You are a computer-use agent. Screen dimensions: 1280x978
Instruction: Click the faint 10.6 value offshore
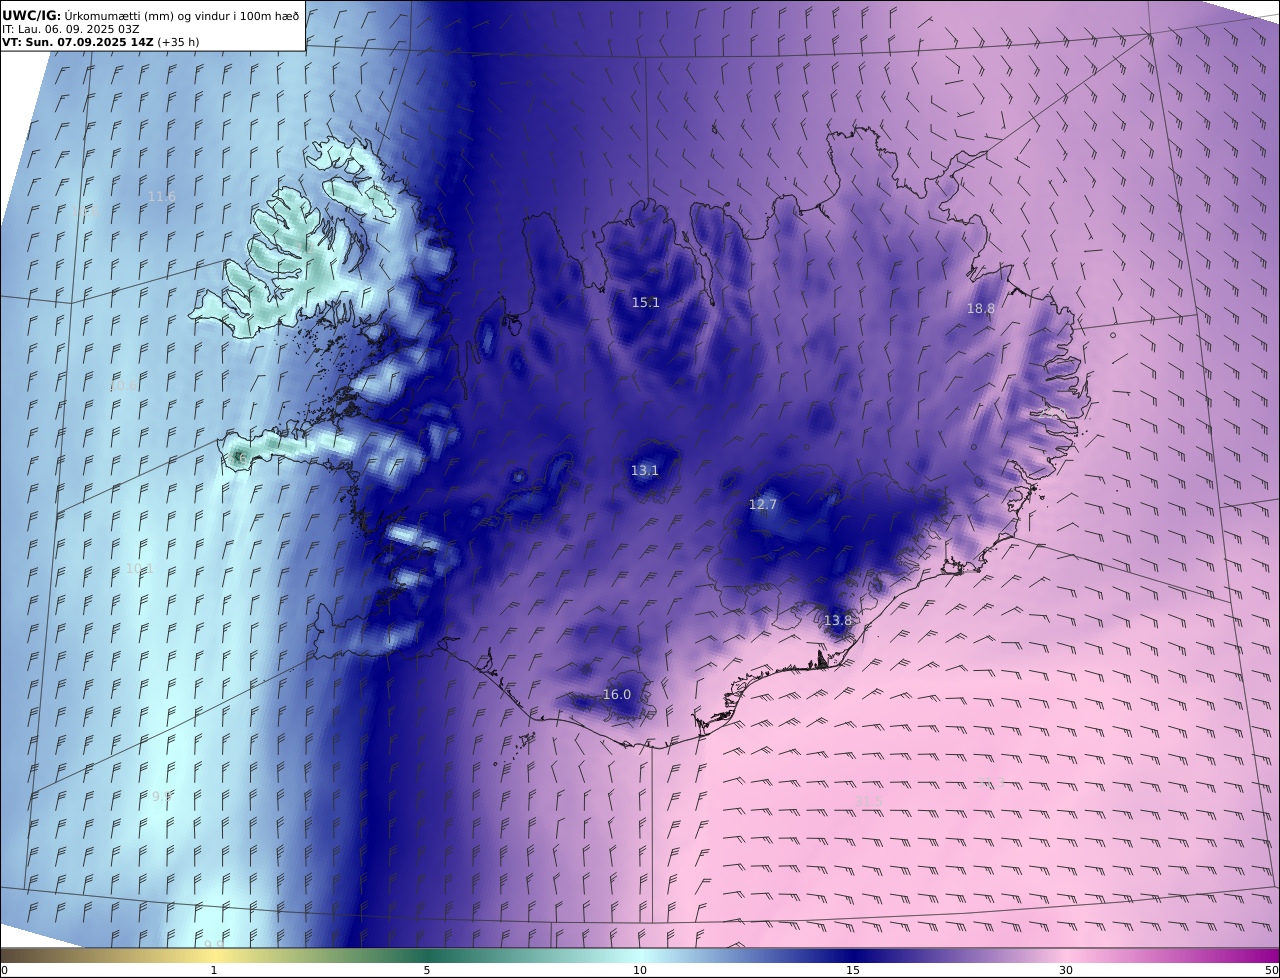tap(124, 386)
